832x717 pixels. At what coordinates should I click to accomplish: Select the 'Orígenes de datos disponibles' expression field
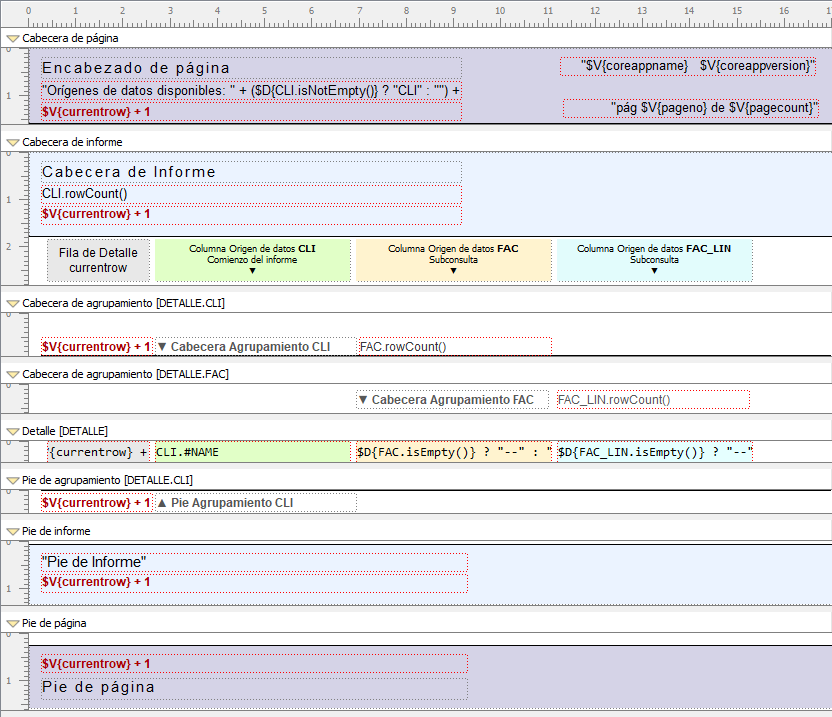250,90
